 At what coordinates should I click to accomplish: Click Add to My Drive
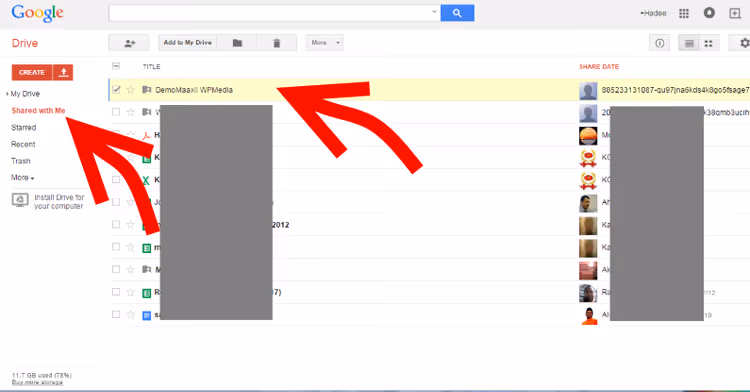[188, 43]
